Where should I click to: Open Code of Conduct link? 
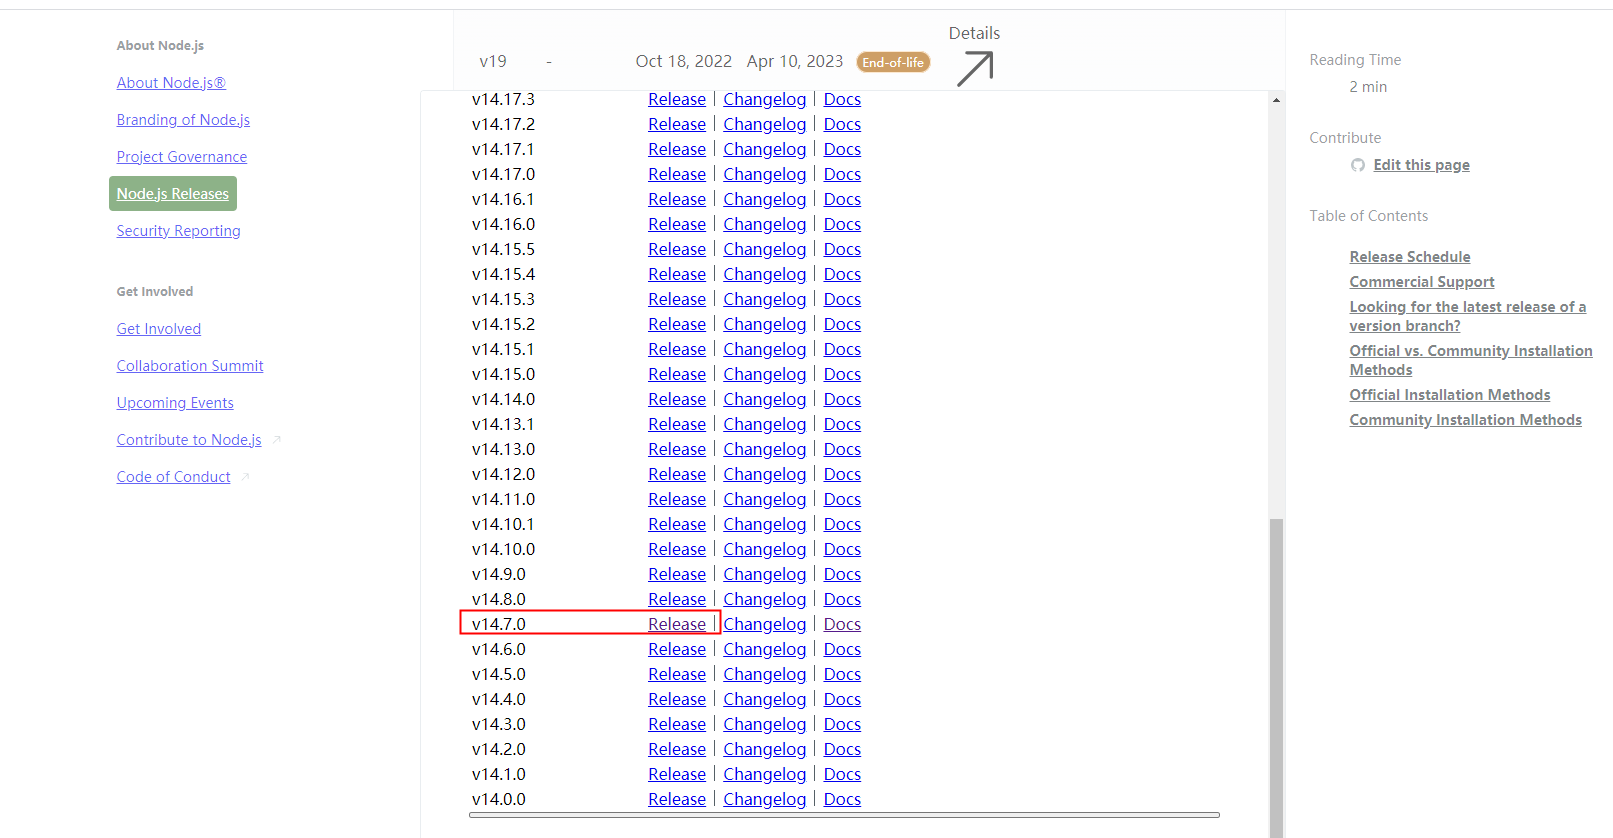[x=173, y=477]
